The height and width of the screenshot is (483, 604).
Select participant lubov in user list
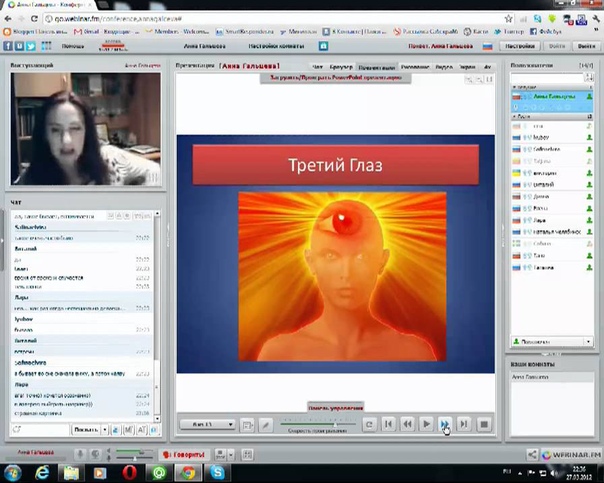552,138
